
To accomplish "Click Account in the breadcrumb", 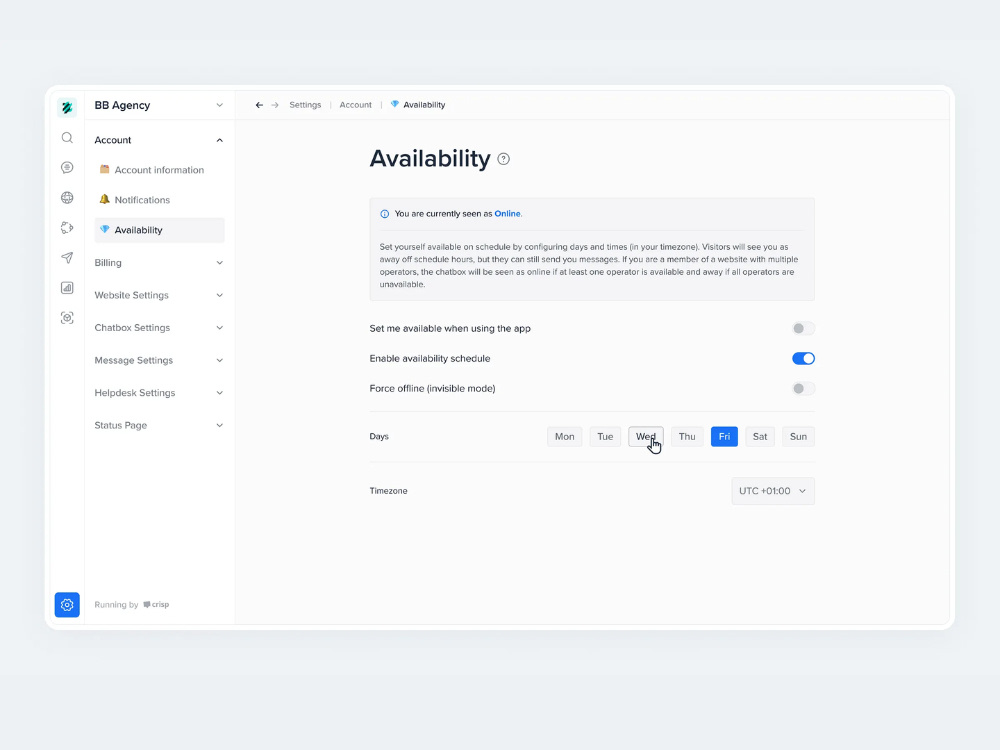I will coord(355,105).
